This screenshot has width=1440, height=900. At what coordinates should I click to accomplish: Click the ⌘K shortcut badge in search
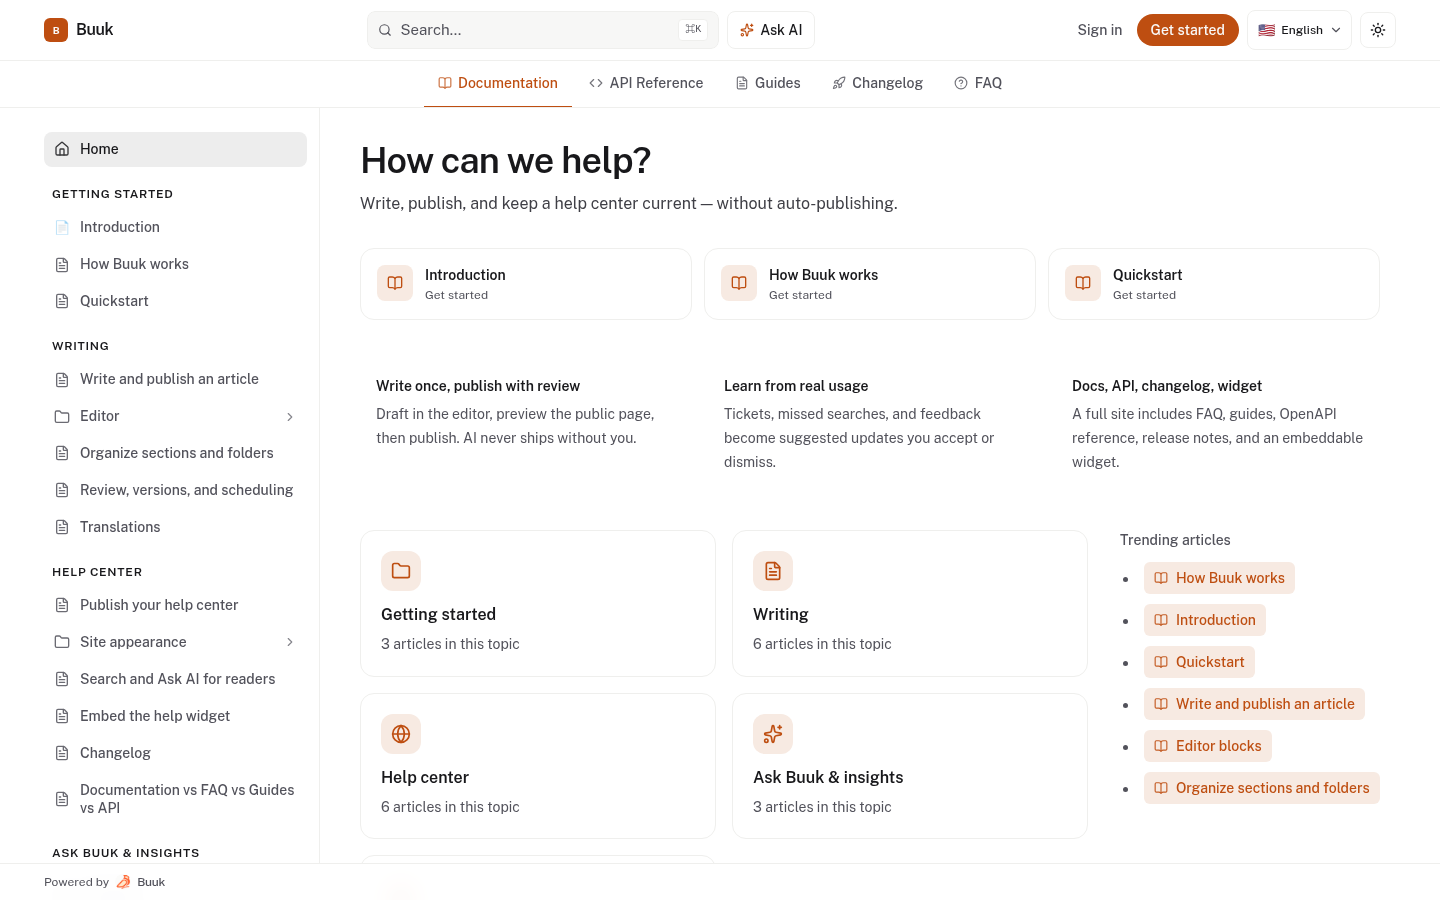point(693,30)
